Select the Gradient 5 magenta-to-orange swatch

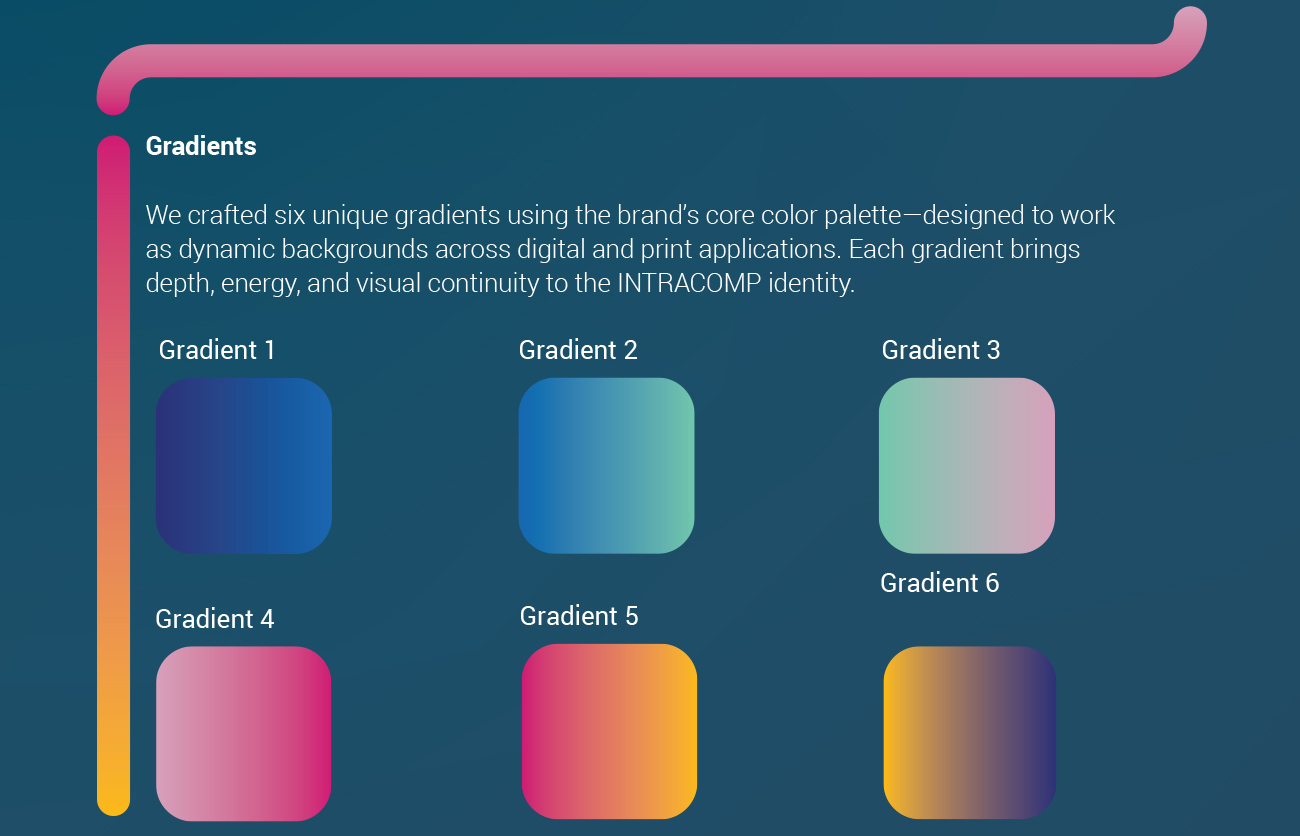pyautogui.click(x=609, y=731)
